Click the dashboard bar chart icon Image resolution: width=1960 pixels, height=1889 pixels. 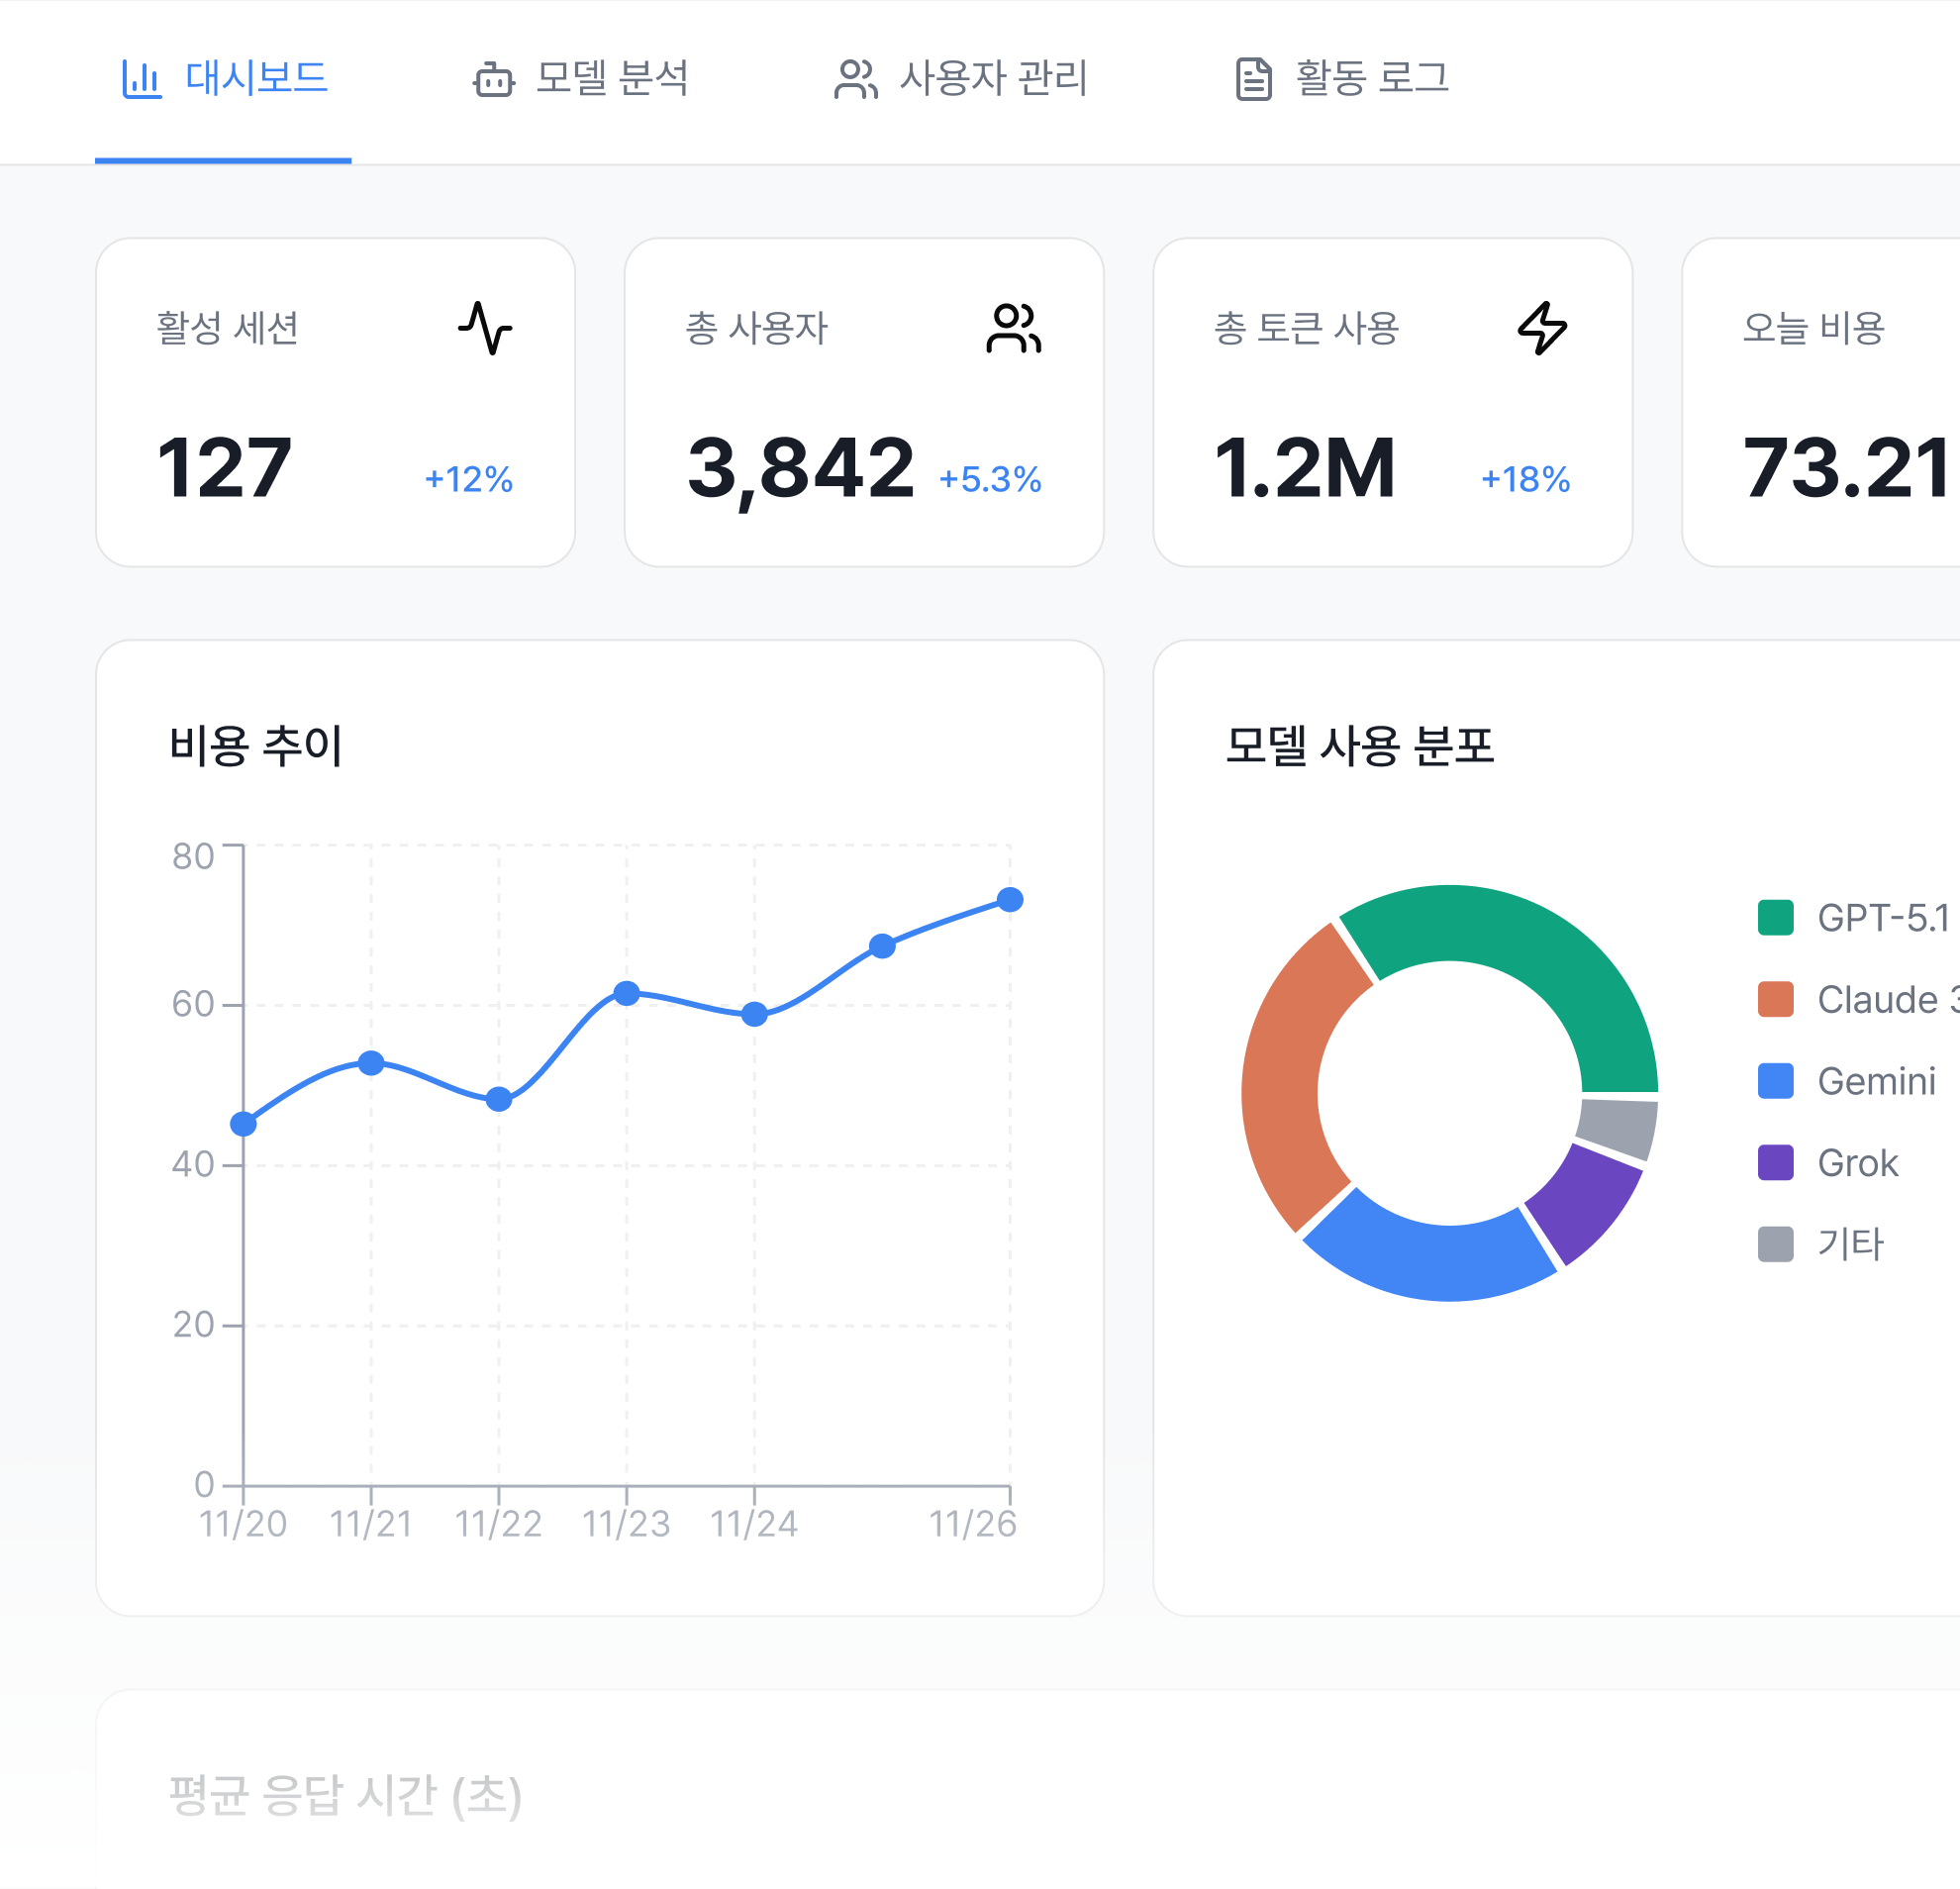pyautogui.click(x=141, y=79)
